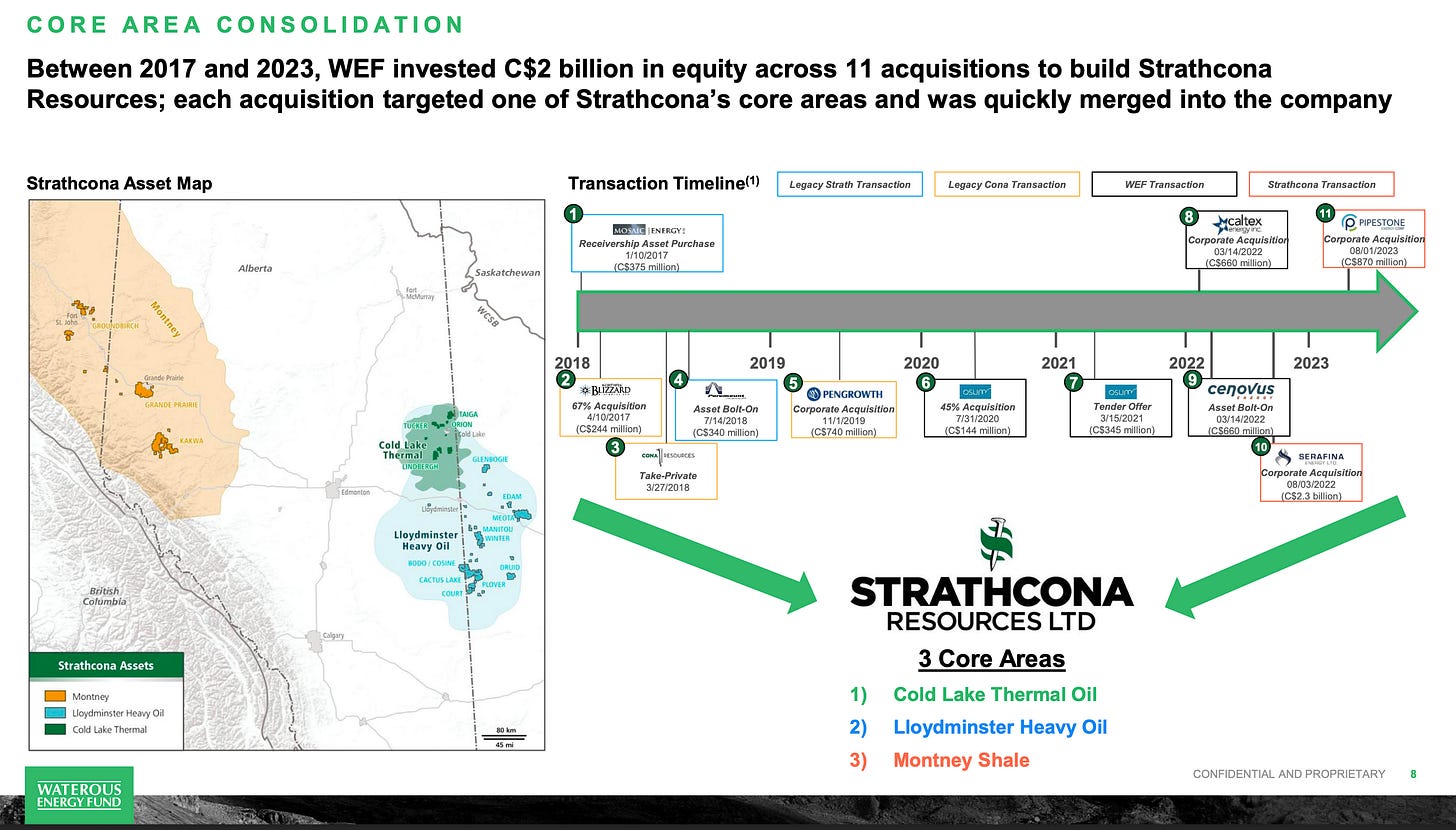
Task: Click the CONFIDENTIAL AND PROPRIETARY footer text
Action: pyautogui.click(x=1289, y=773)
